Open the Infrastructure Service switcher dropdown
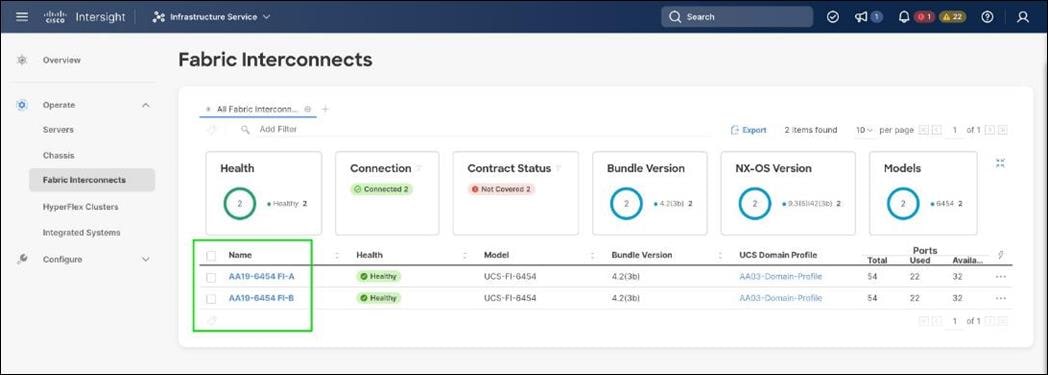 point(211,17)
